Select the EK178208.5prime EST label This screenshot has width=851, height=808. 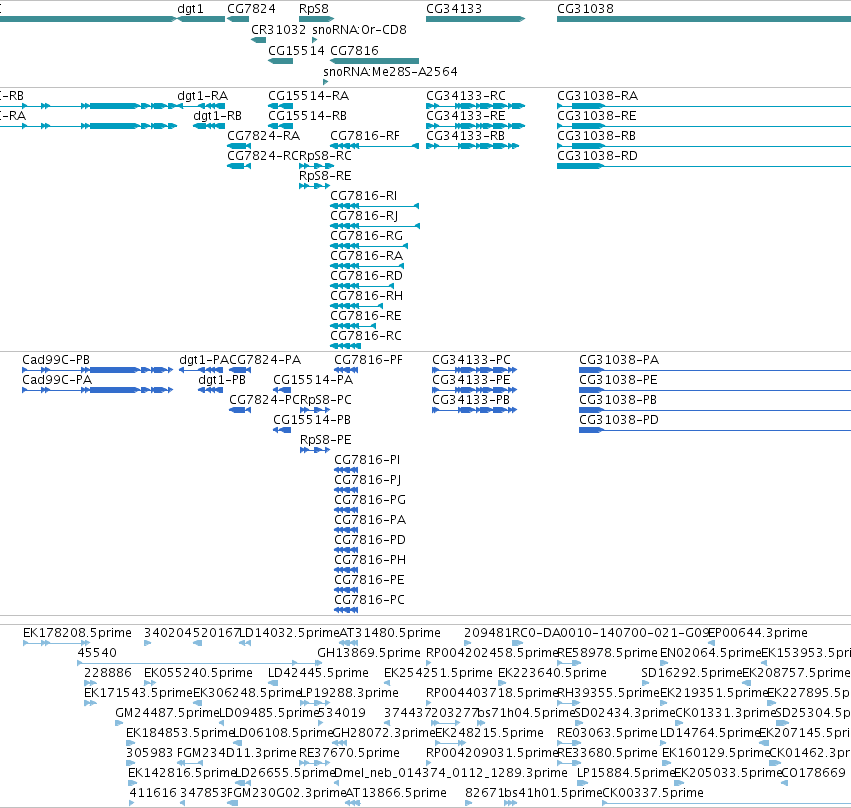tap(77, 633)
